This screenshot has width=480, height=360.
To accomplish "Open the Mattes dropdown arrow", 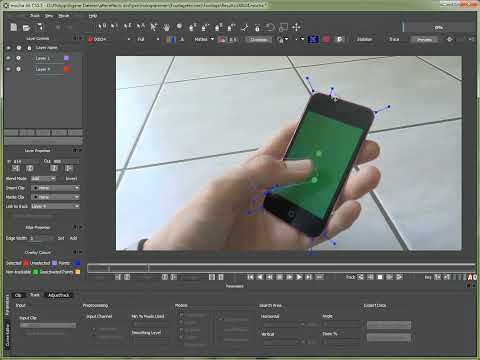I will [x=212, y=39].
